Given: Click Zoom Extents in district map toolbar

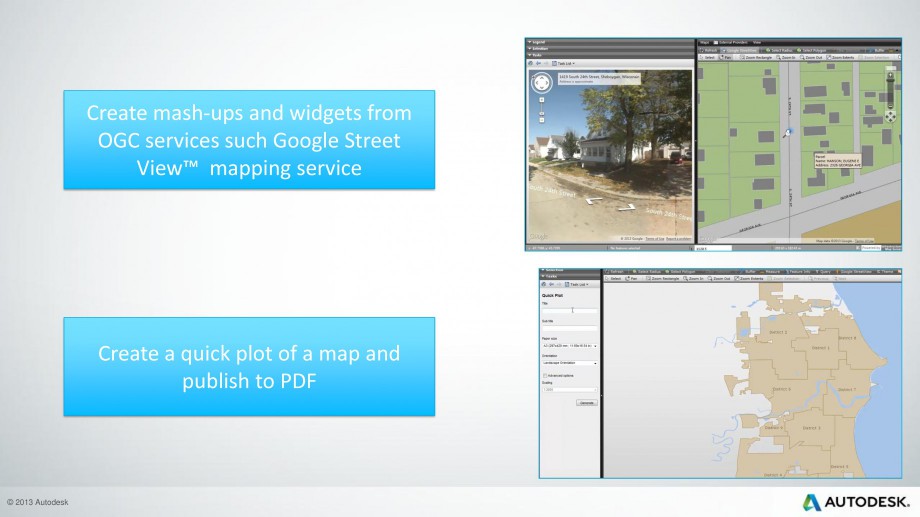Looking at the screenshot, I should 749,279.
